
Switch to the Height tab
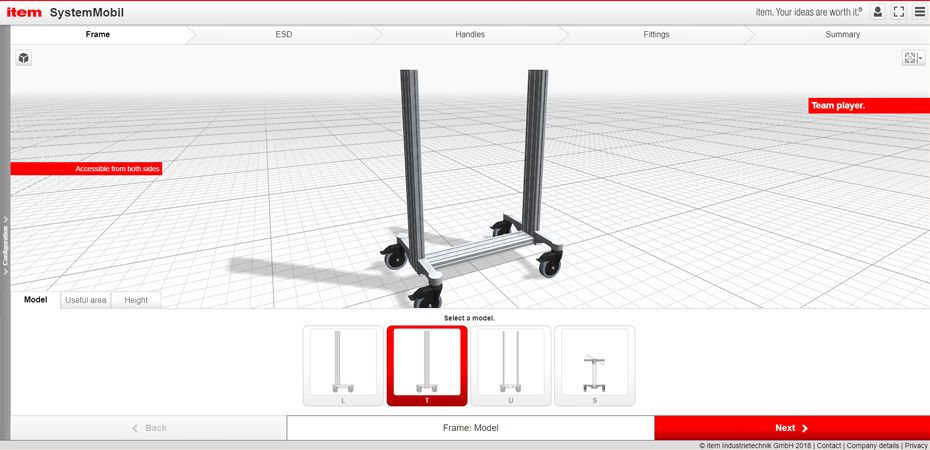(136, 300)
